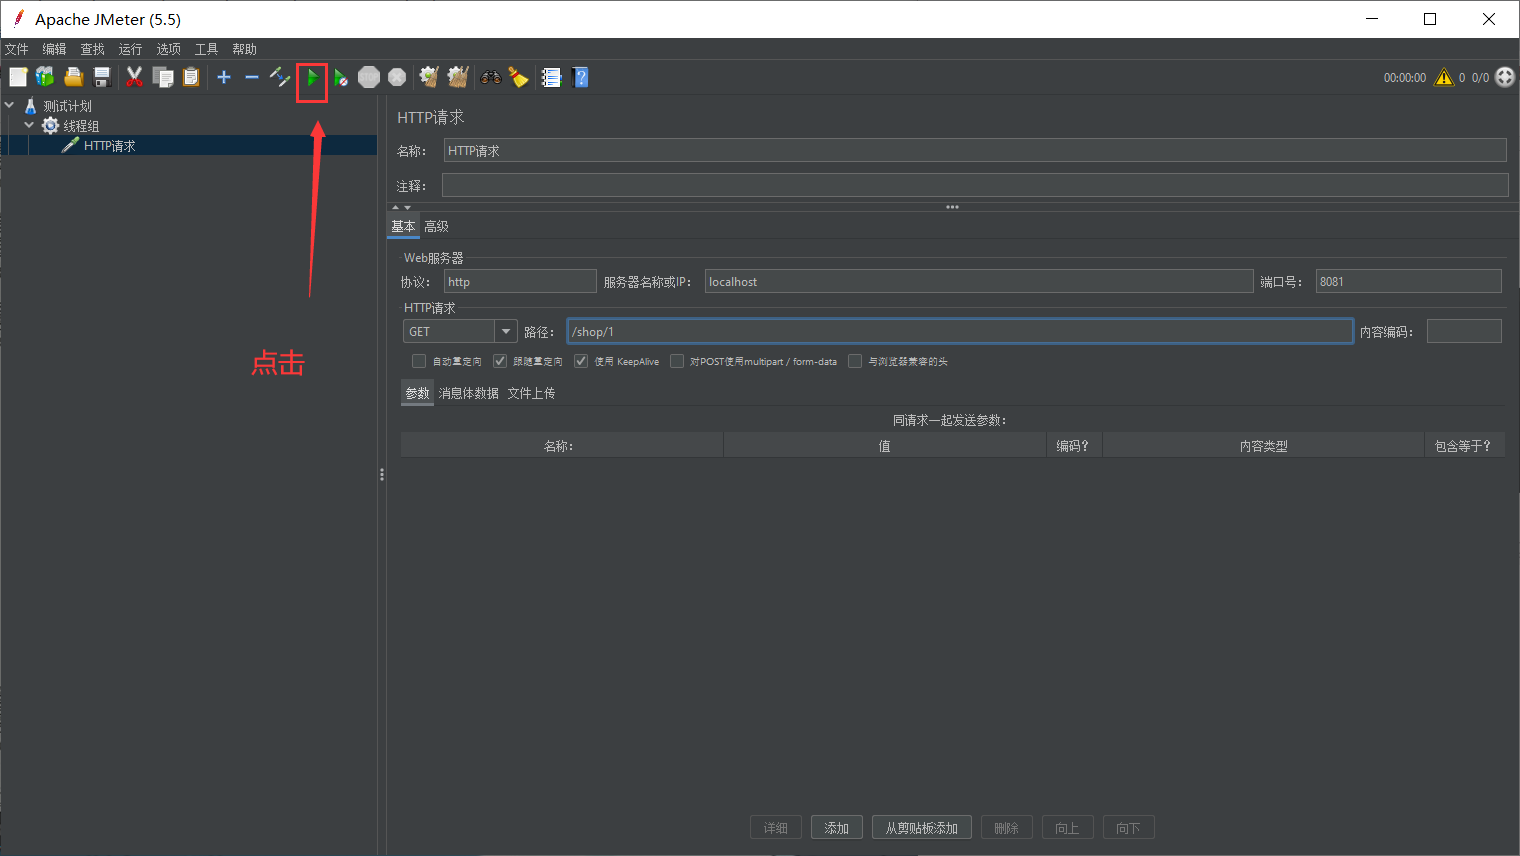Click the port field showing 8081

(x=1408, y=281)
